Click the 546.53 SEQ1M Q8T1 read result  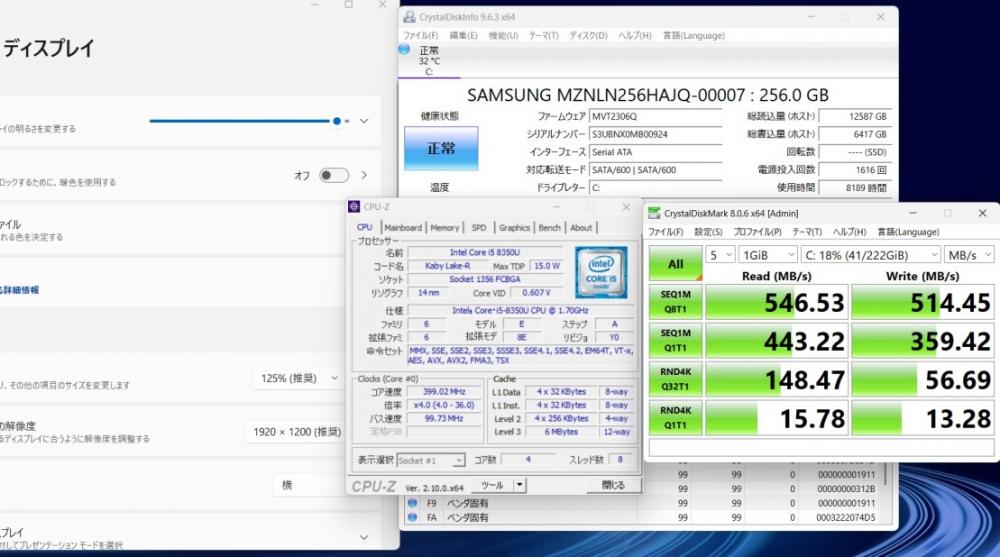coord(777,302)
